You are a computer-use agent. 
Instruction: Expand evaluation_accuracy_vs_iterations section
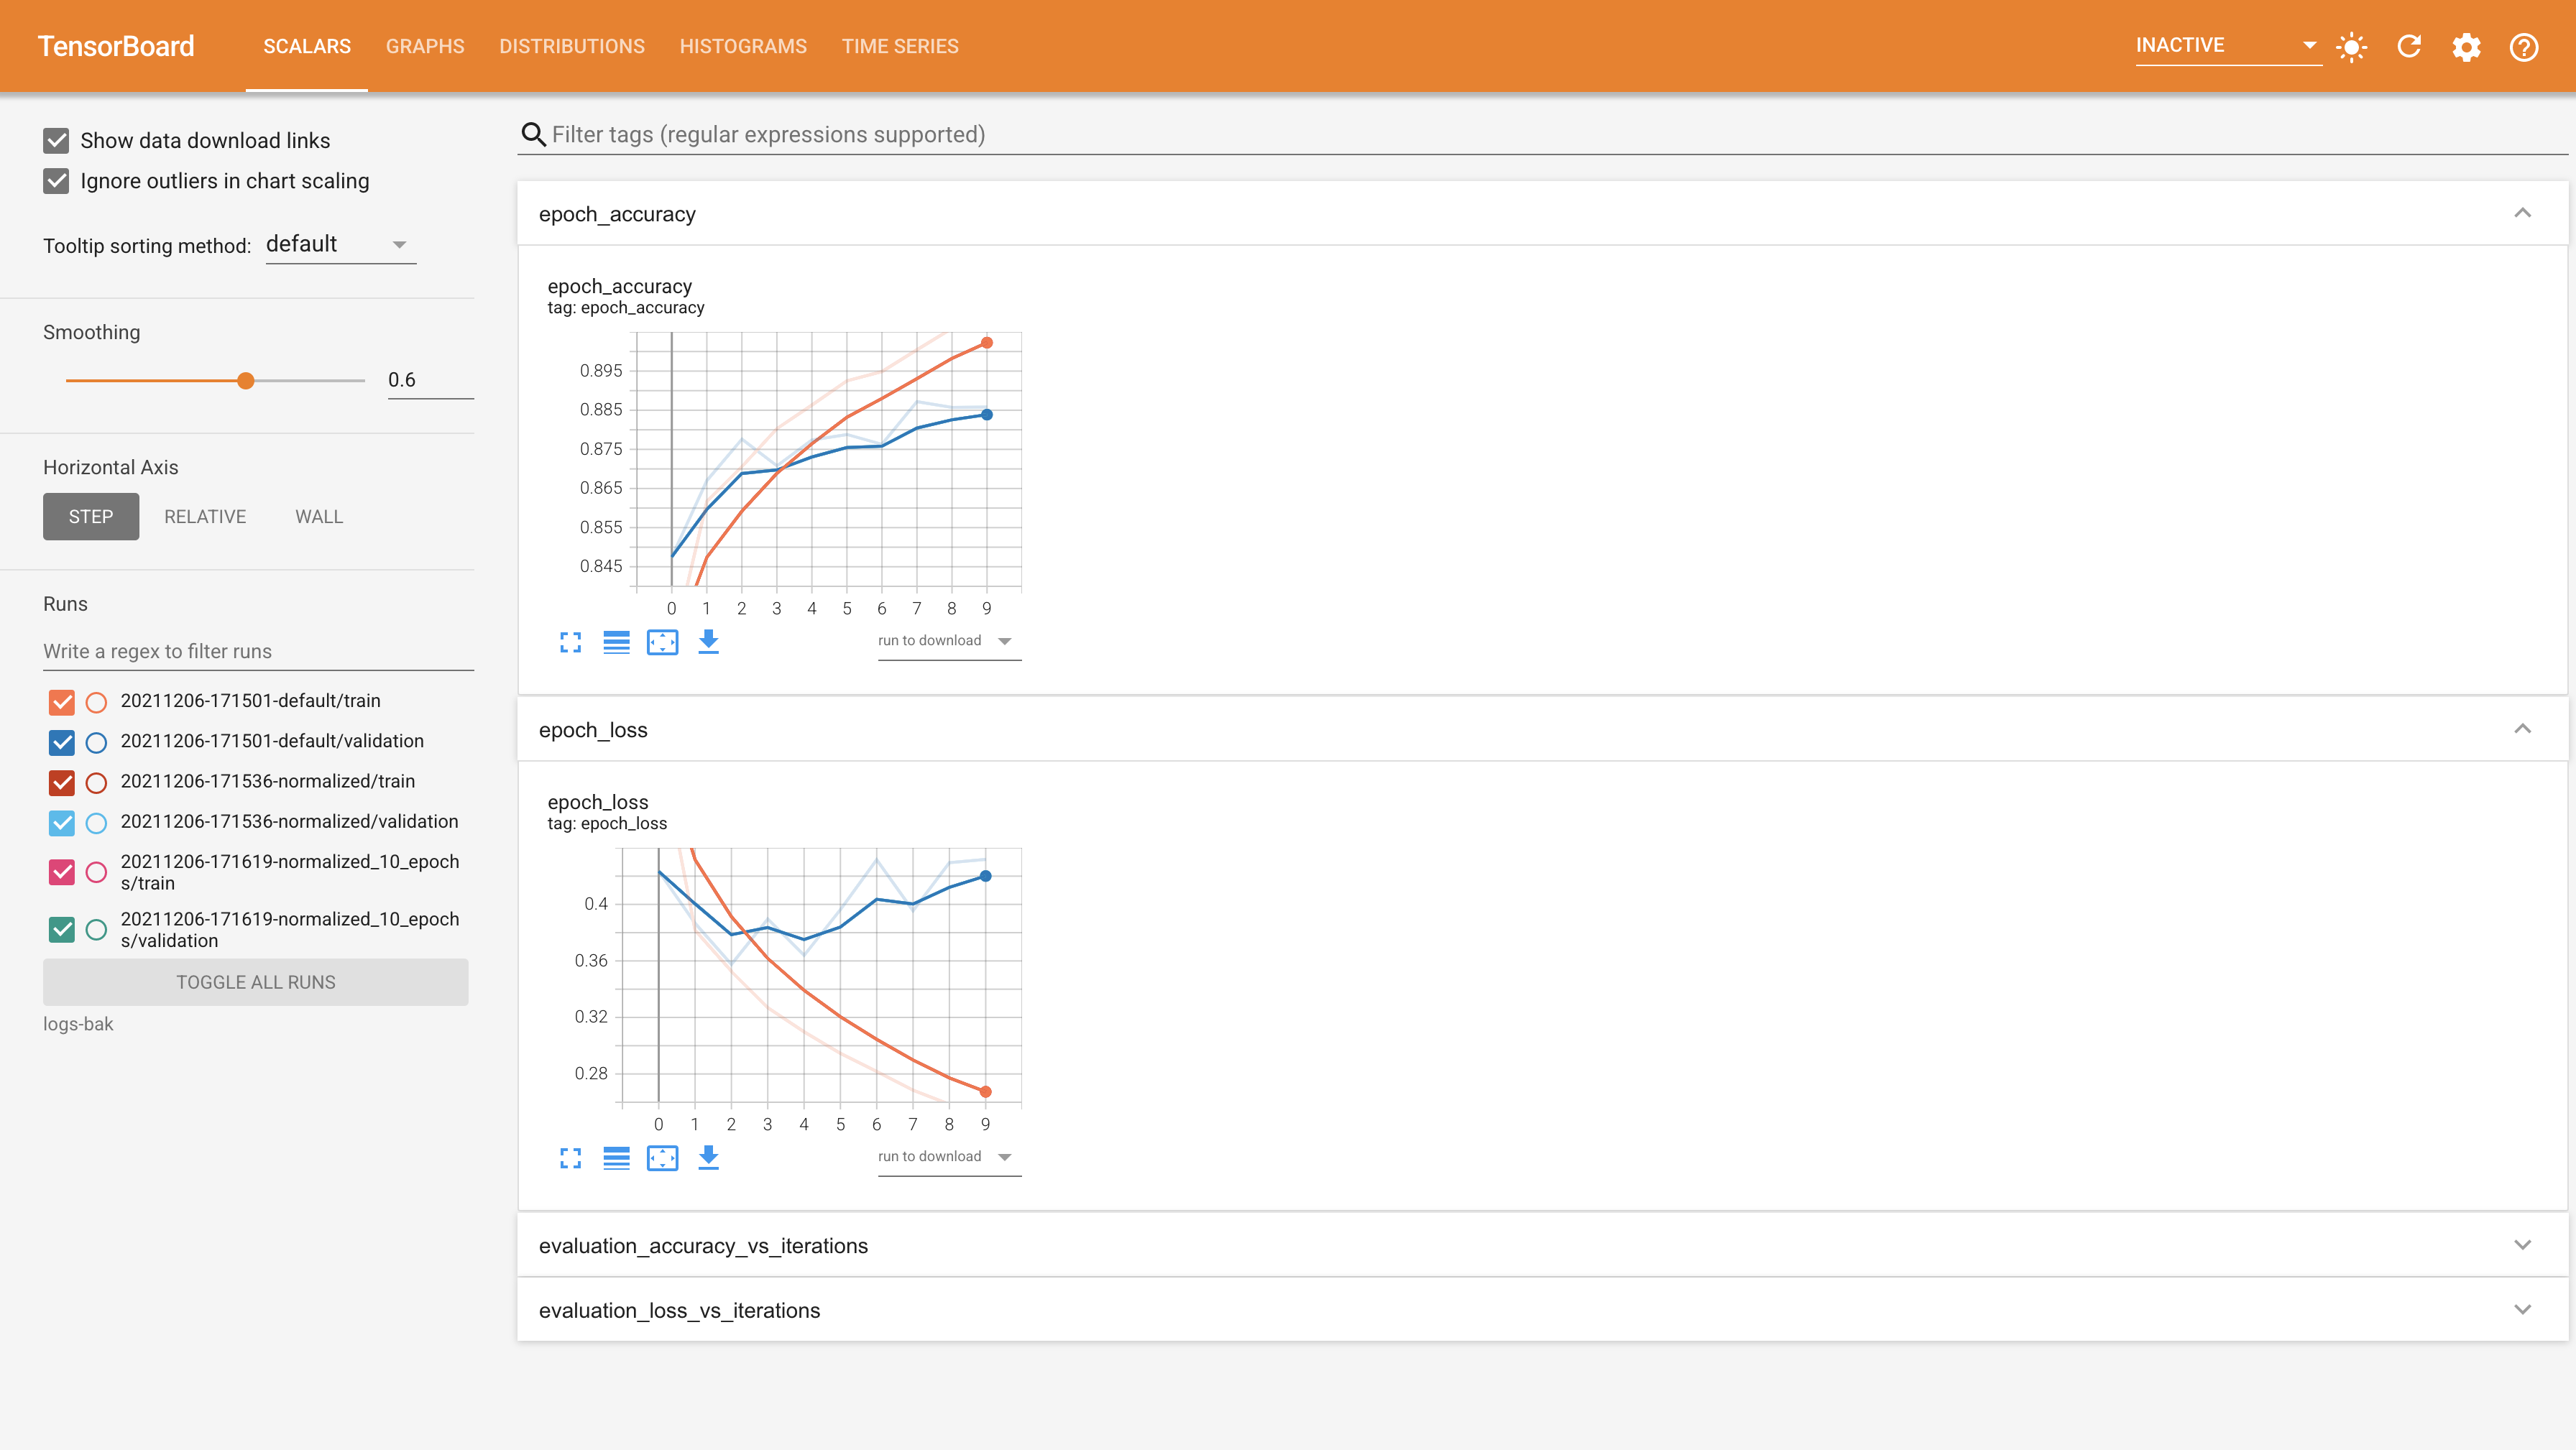click(2522, 1245)
